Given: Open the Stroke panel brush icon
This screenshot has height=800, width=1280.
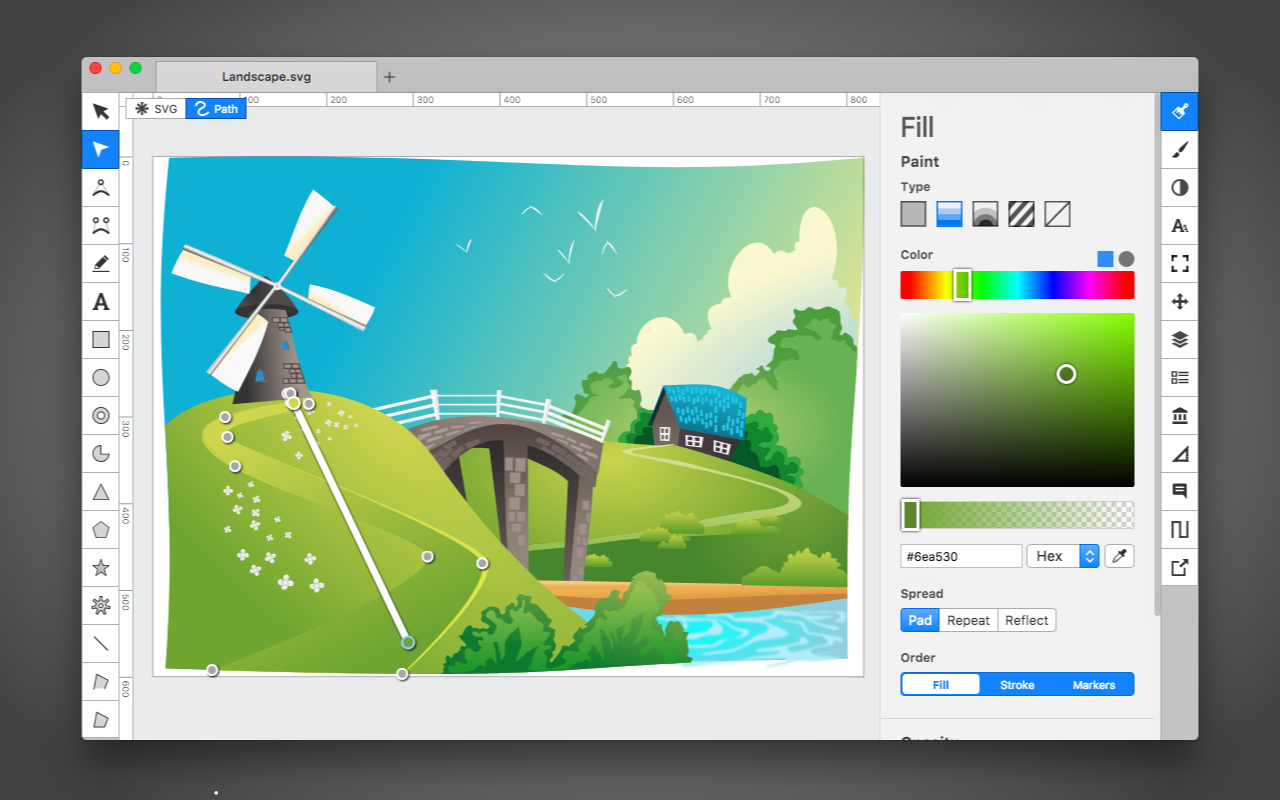Looking at the screenshot, I should (1179, 149).
